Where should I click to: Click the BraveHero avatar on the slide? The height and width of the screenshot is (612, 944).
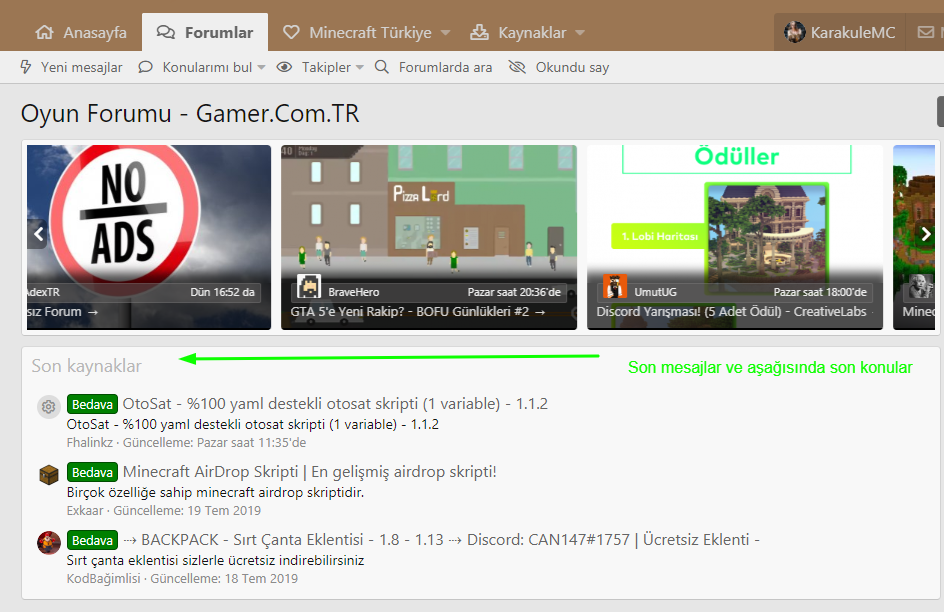pos(309,286)
